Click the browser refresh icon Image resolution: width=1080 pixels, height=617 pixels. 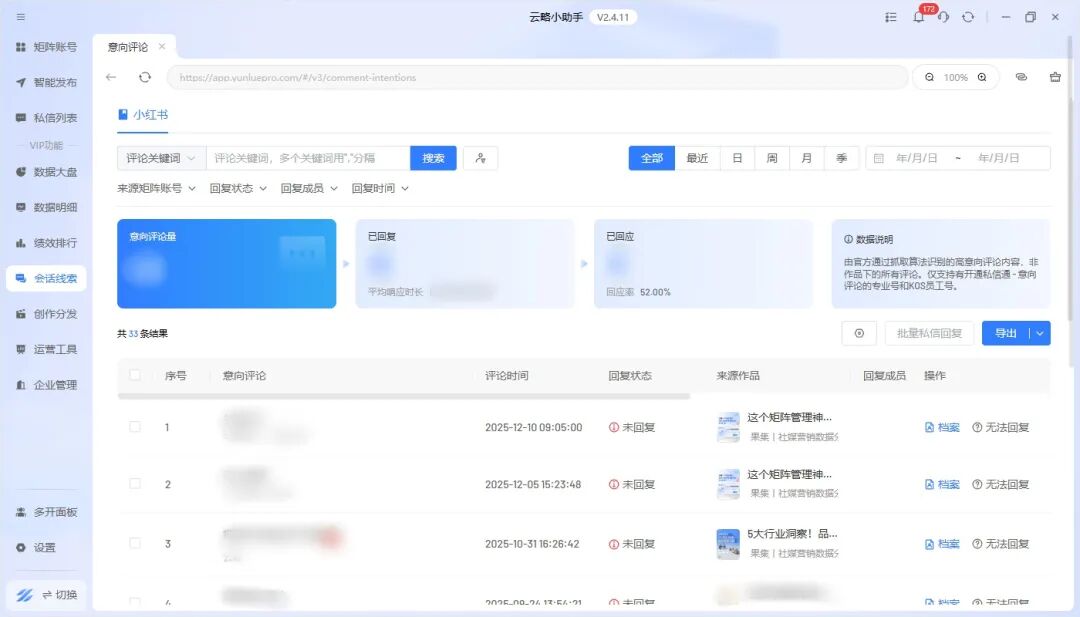tap(145, 77)
